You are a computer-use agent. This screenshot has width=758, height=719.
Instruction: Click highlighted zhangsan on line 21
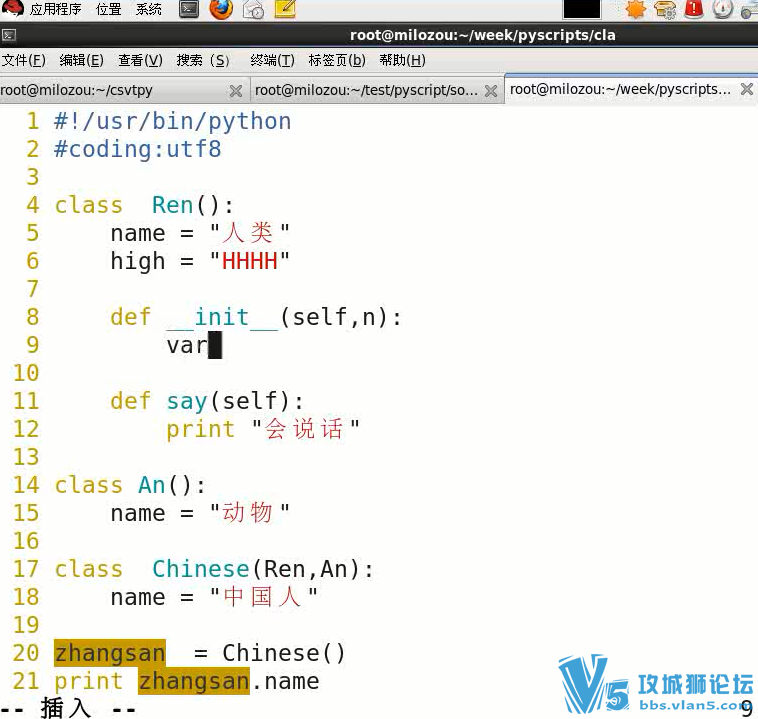pyautogui.click(x=194, y=681)
